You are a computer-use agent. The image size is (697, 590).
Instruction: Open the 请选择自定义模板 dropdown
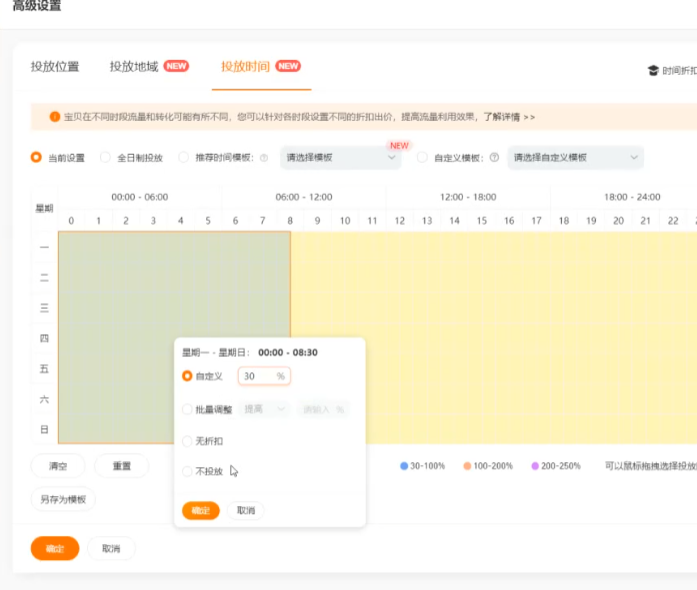pos(575,158)
